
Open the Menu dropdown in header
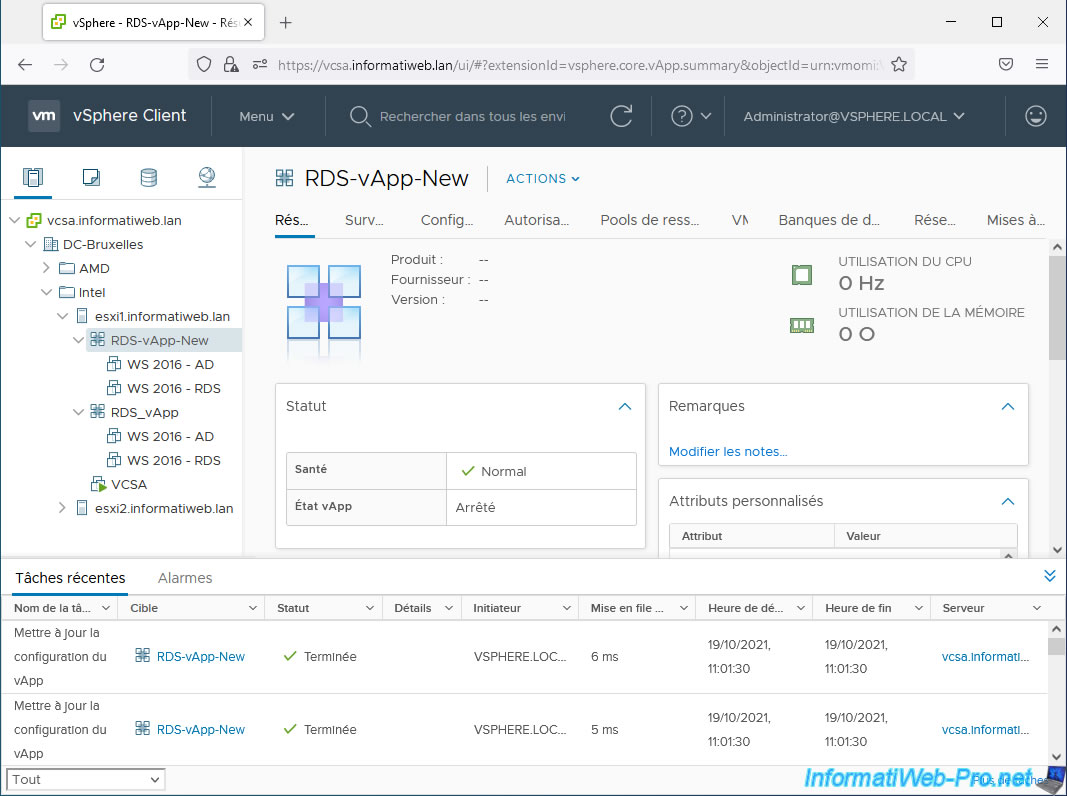[x=267, y=116]
